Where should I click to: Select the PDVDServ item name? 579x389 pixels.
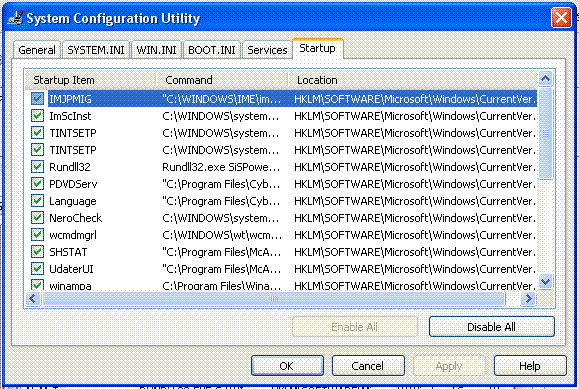tap(73, 184)
